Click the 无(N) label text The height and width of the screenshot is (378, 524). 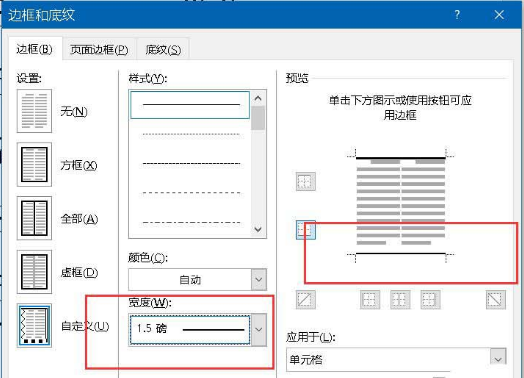click(74, 111)
